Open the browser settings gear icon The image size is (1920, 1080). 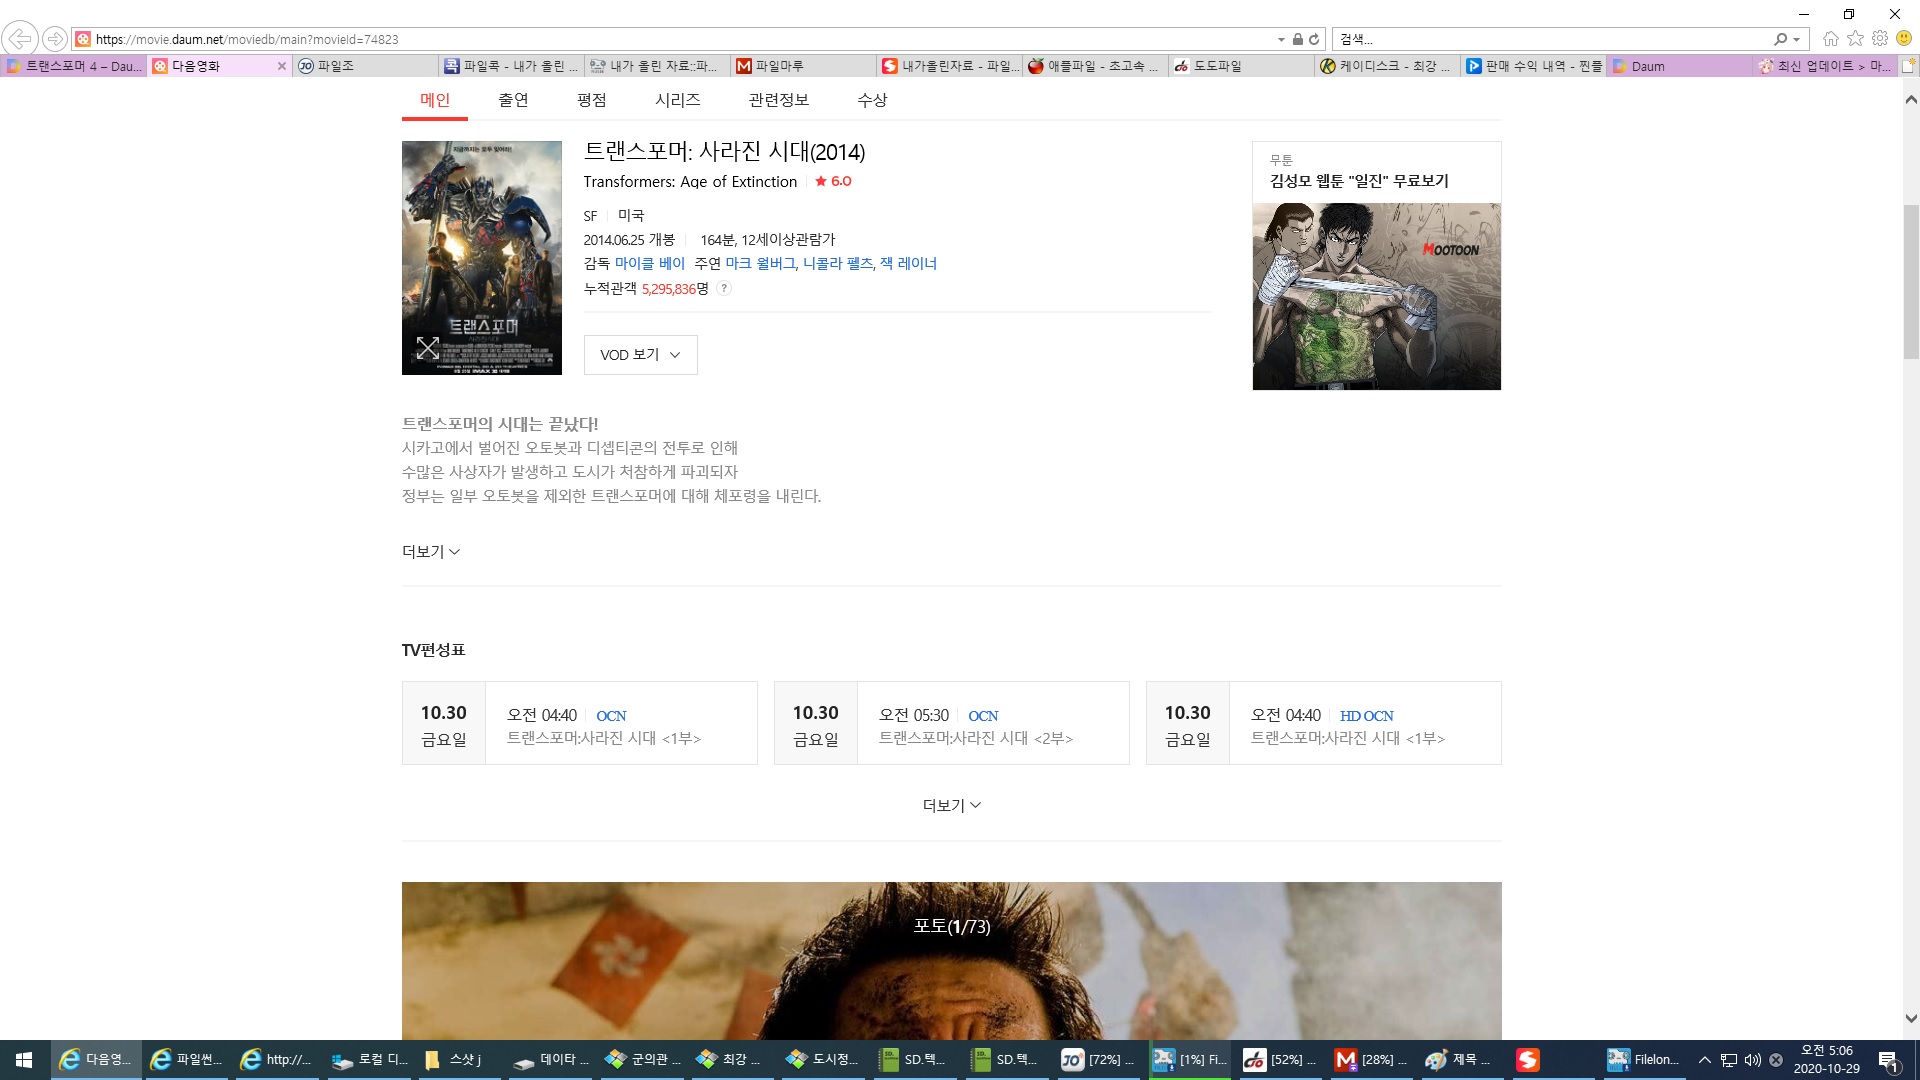click(1880, 38)
